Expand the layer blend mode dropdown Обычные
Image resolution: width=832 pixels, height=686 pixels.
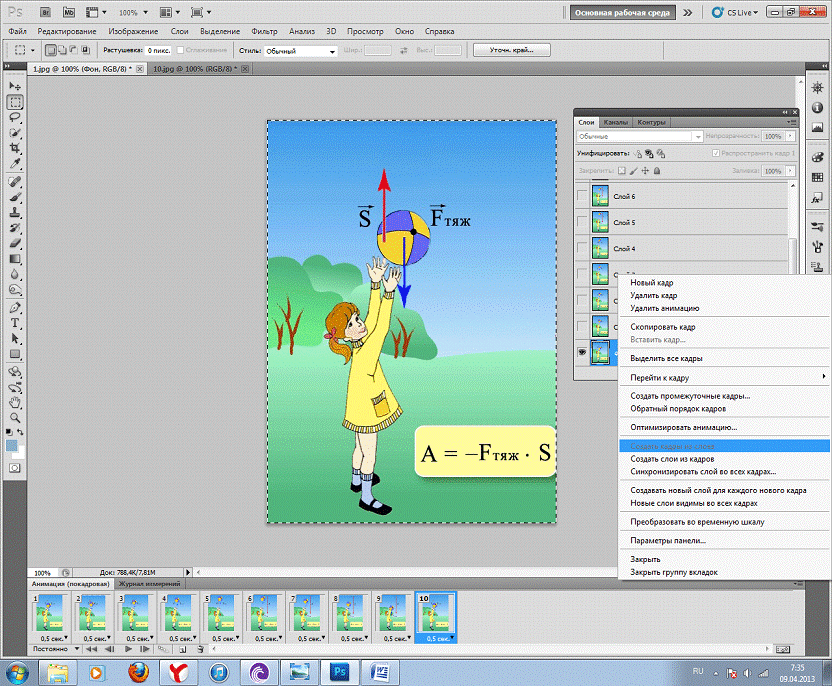pyautogui.click(x=640, y=135)
